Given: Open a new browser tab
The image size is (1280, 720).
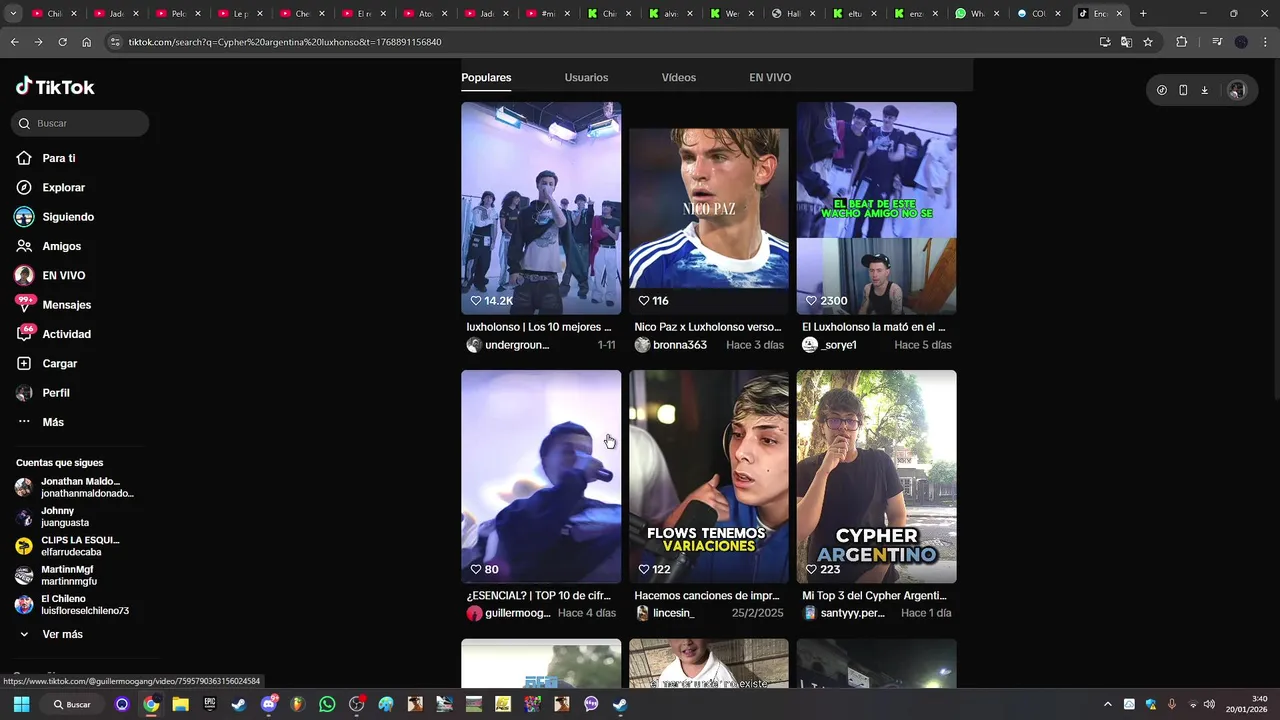Looking at the screenshot, I should coord(1143,13).
